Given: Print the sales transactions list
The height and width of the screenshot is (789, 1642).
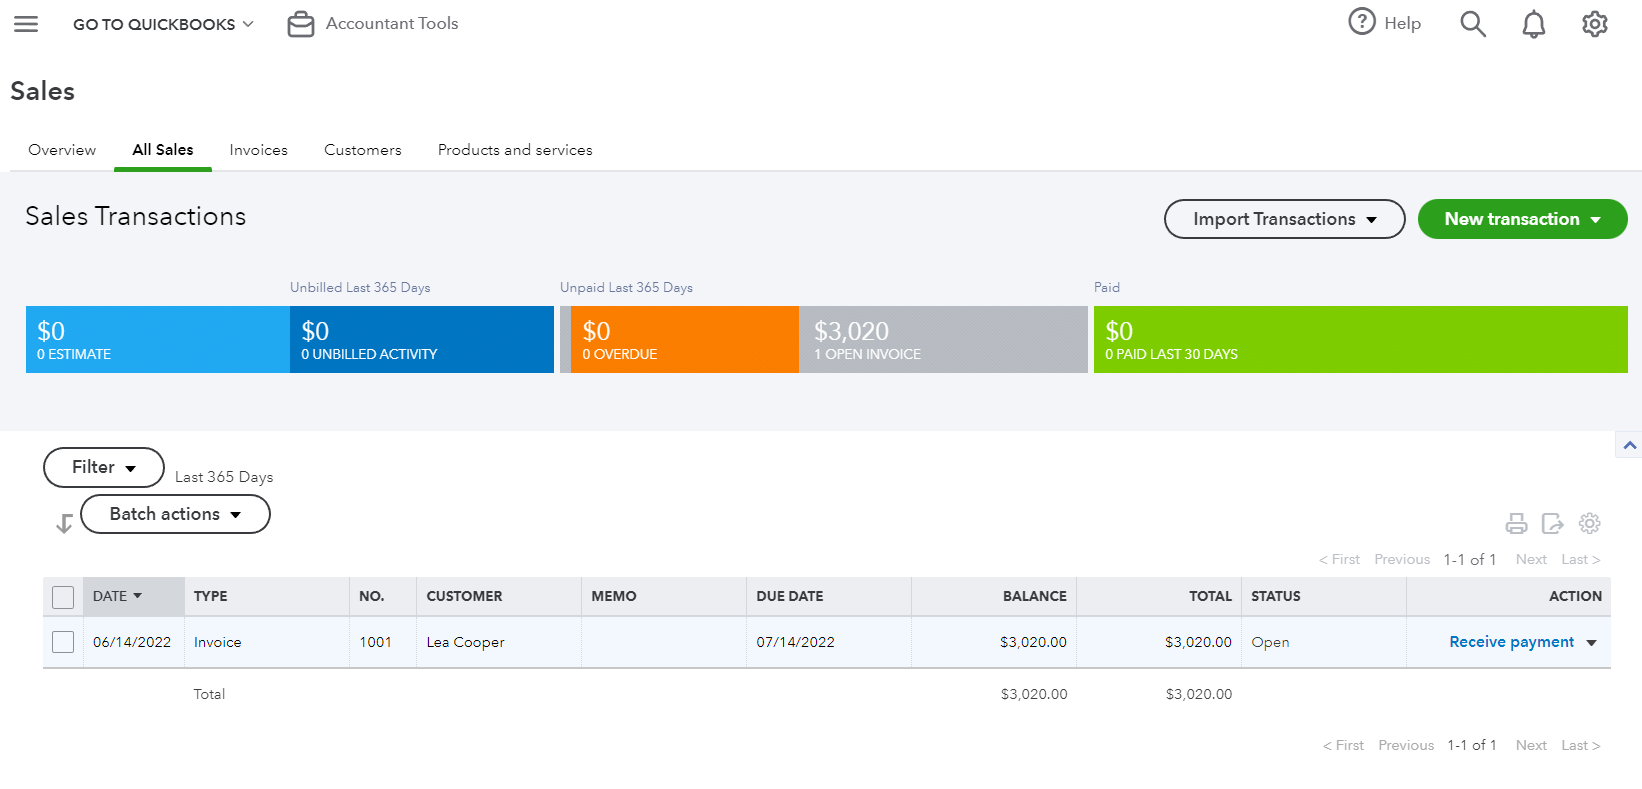Looking at the screenshot, I should click(x=1516, y=523).
